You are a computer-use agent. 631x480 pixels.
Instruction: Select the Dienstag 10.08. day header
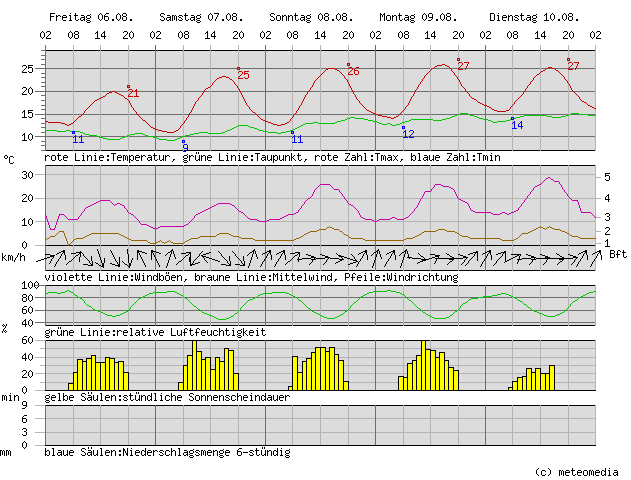pyautogui.click(x=526, y=18)
